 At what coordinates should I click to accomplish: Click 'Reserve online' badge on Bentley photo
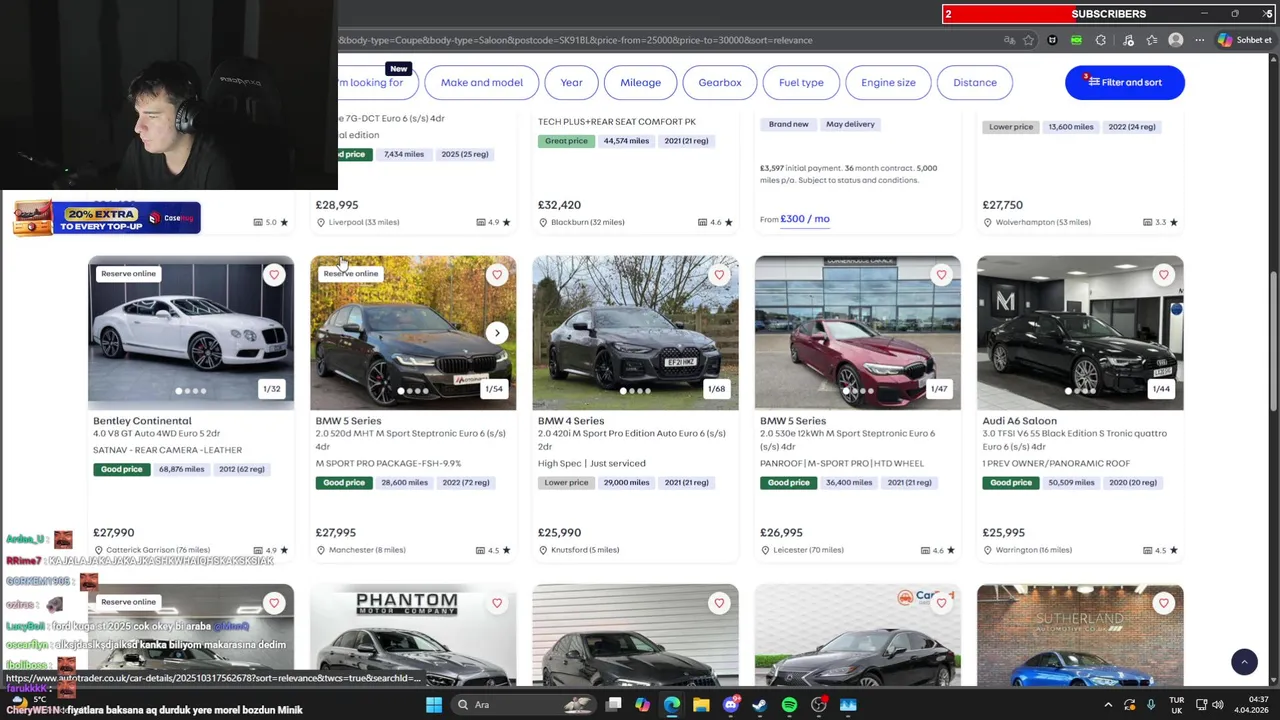[x=128, y=274]
